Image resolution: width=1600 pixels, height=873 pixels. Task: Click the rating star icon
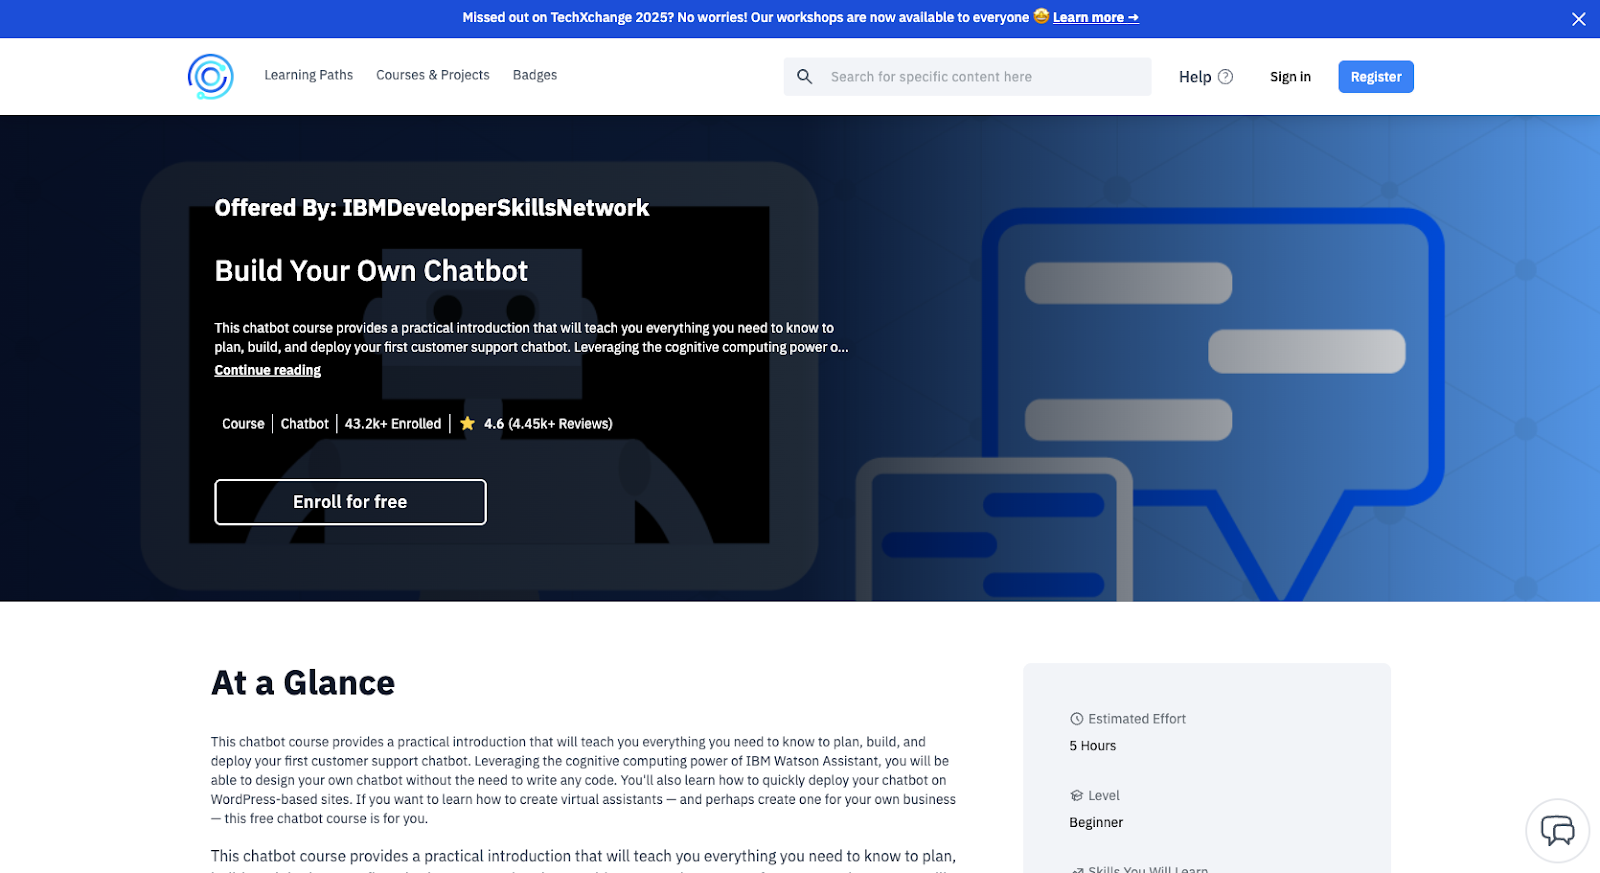click(x=467, y=424)
